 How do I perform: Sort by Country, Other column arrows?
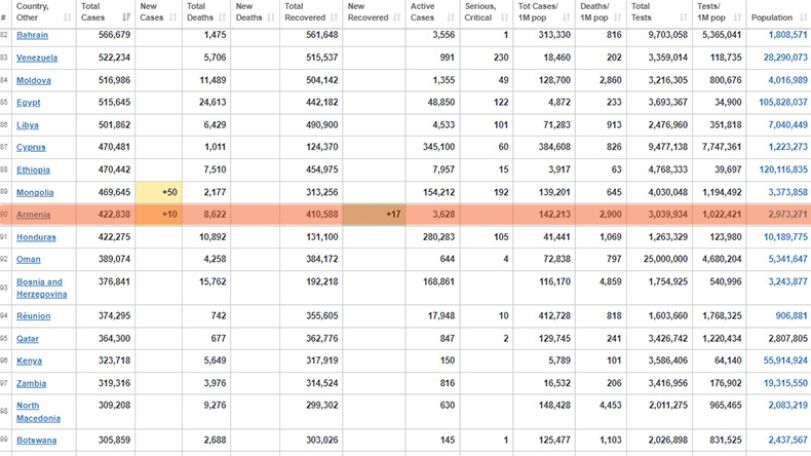pyautogui.click(x=67, y=18)
